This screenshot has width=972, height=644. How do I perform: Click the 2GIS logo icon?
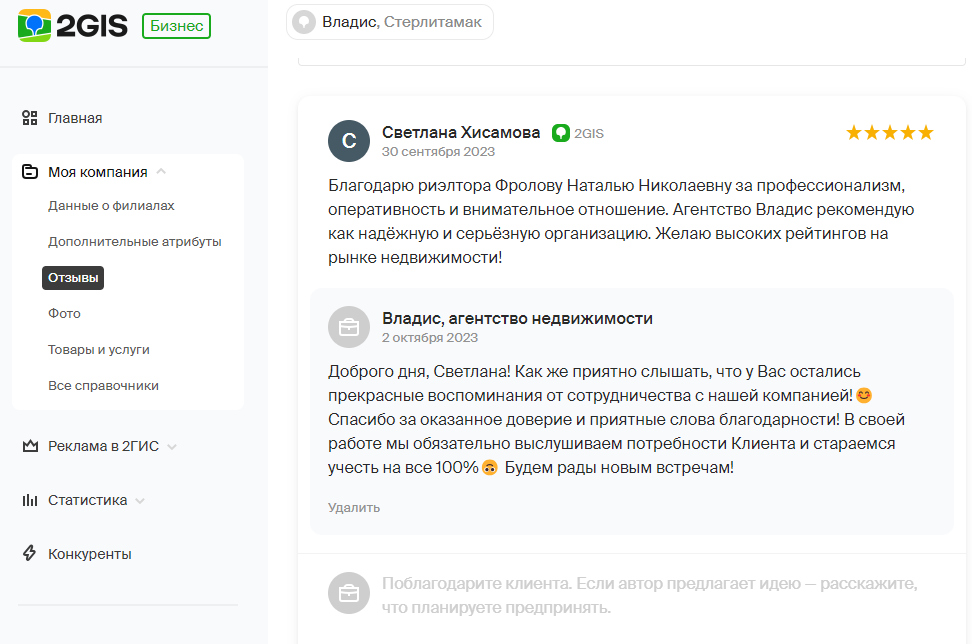(x=34, y=25)
